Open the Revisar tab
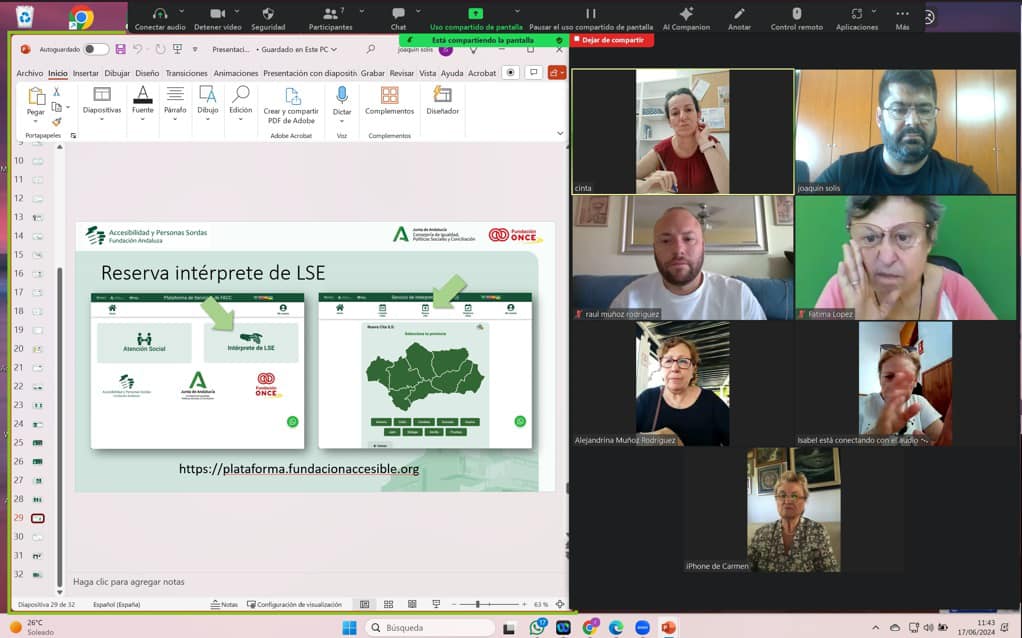The image size is (1022, 638). click(x=402, y=73)
